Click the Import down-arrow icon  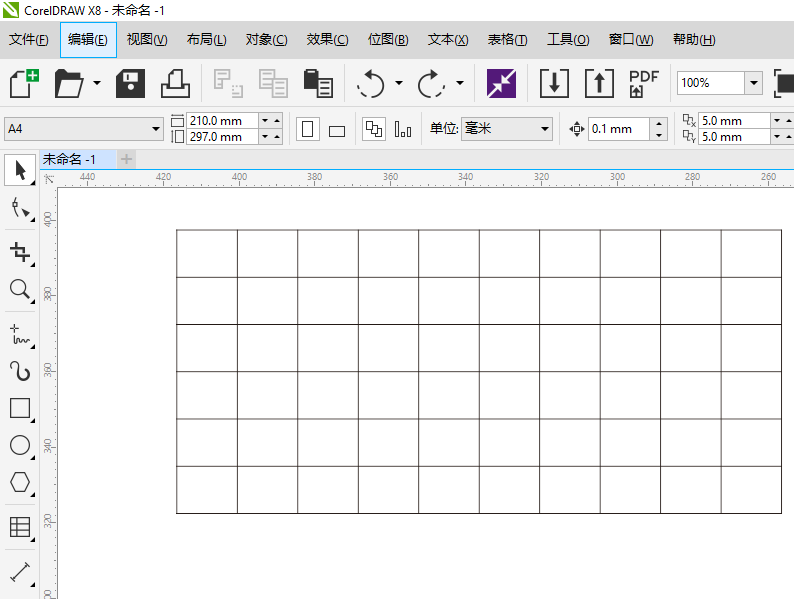point(554,84)
